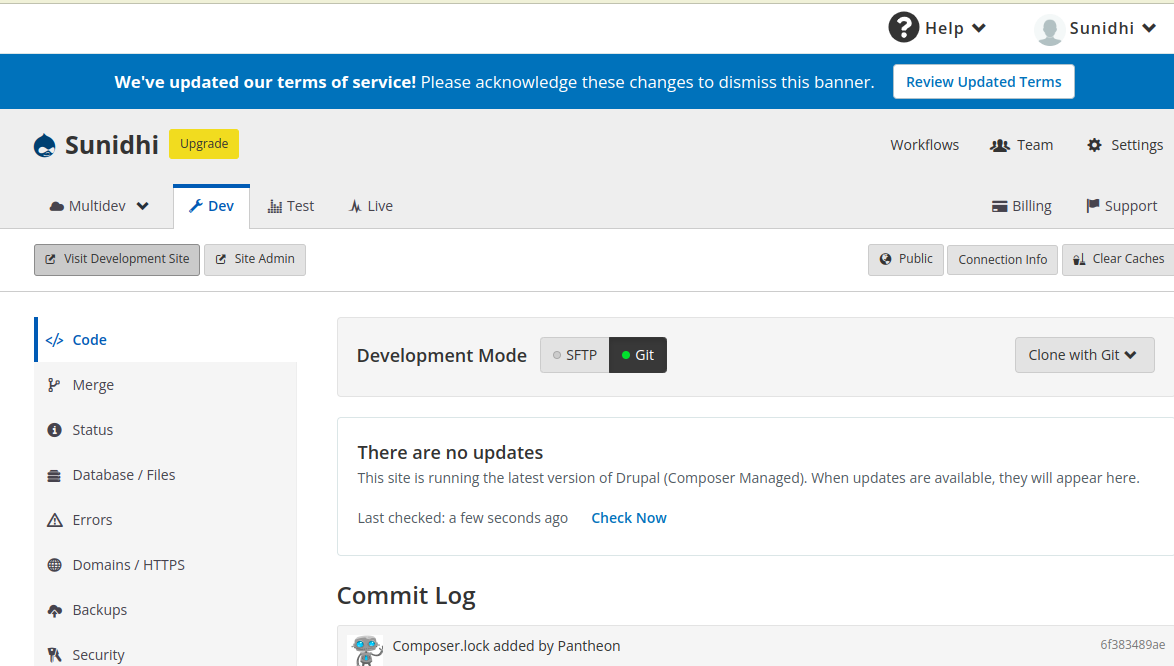Open the Billing tab

click(x=1022, y=207)
